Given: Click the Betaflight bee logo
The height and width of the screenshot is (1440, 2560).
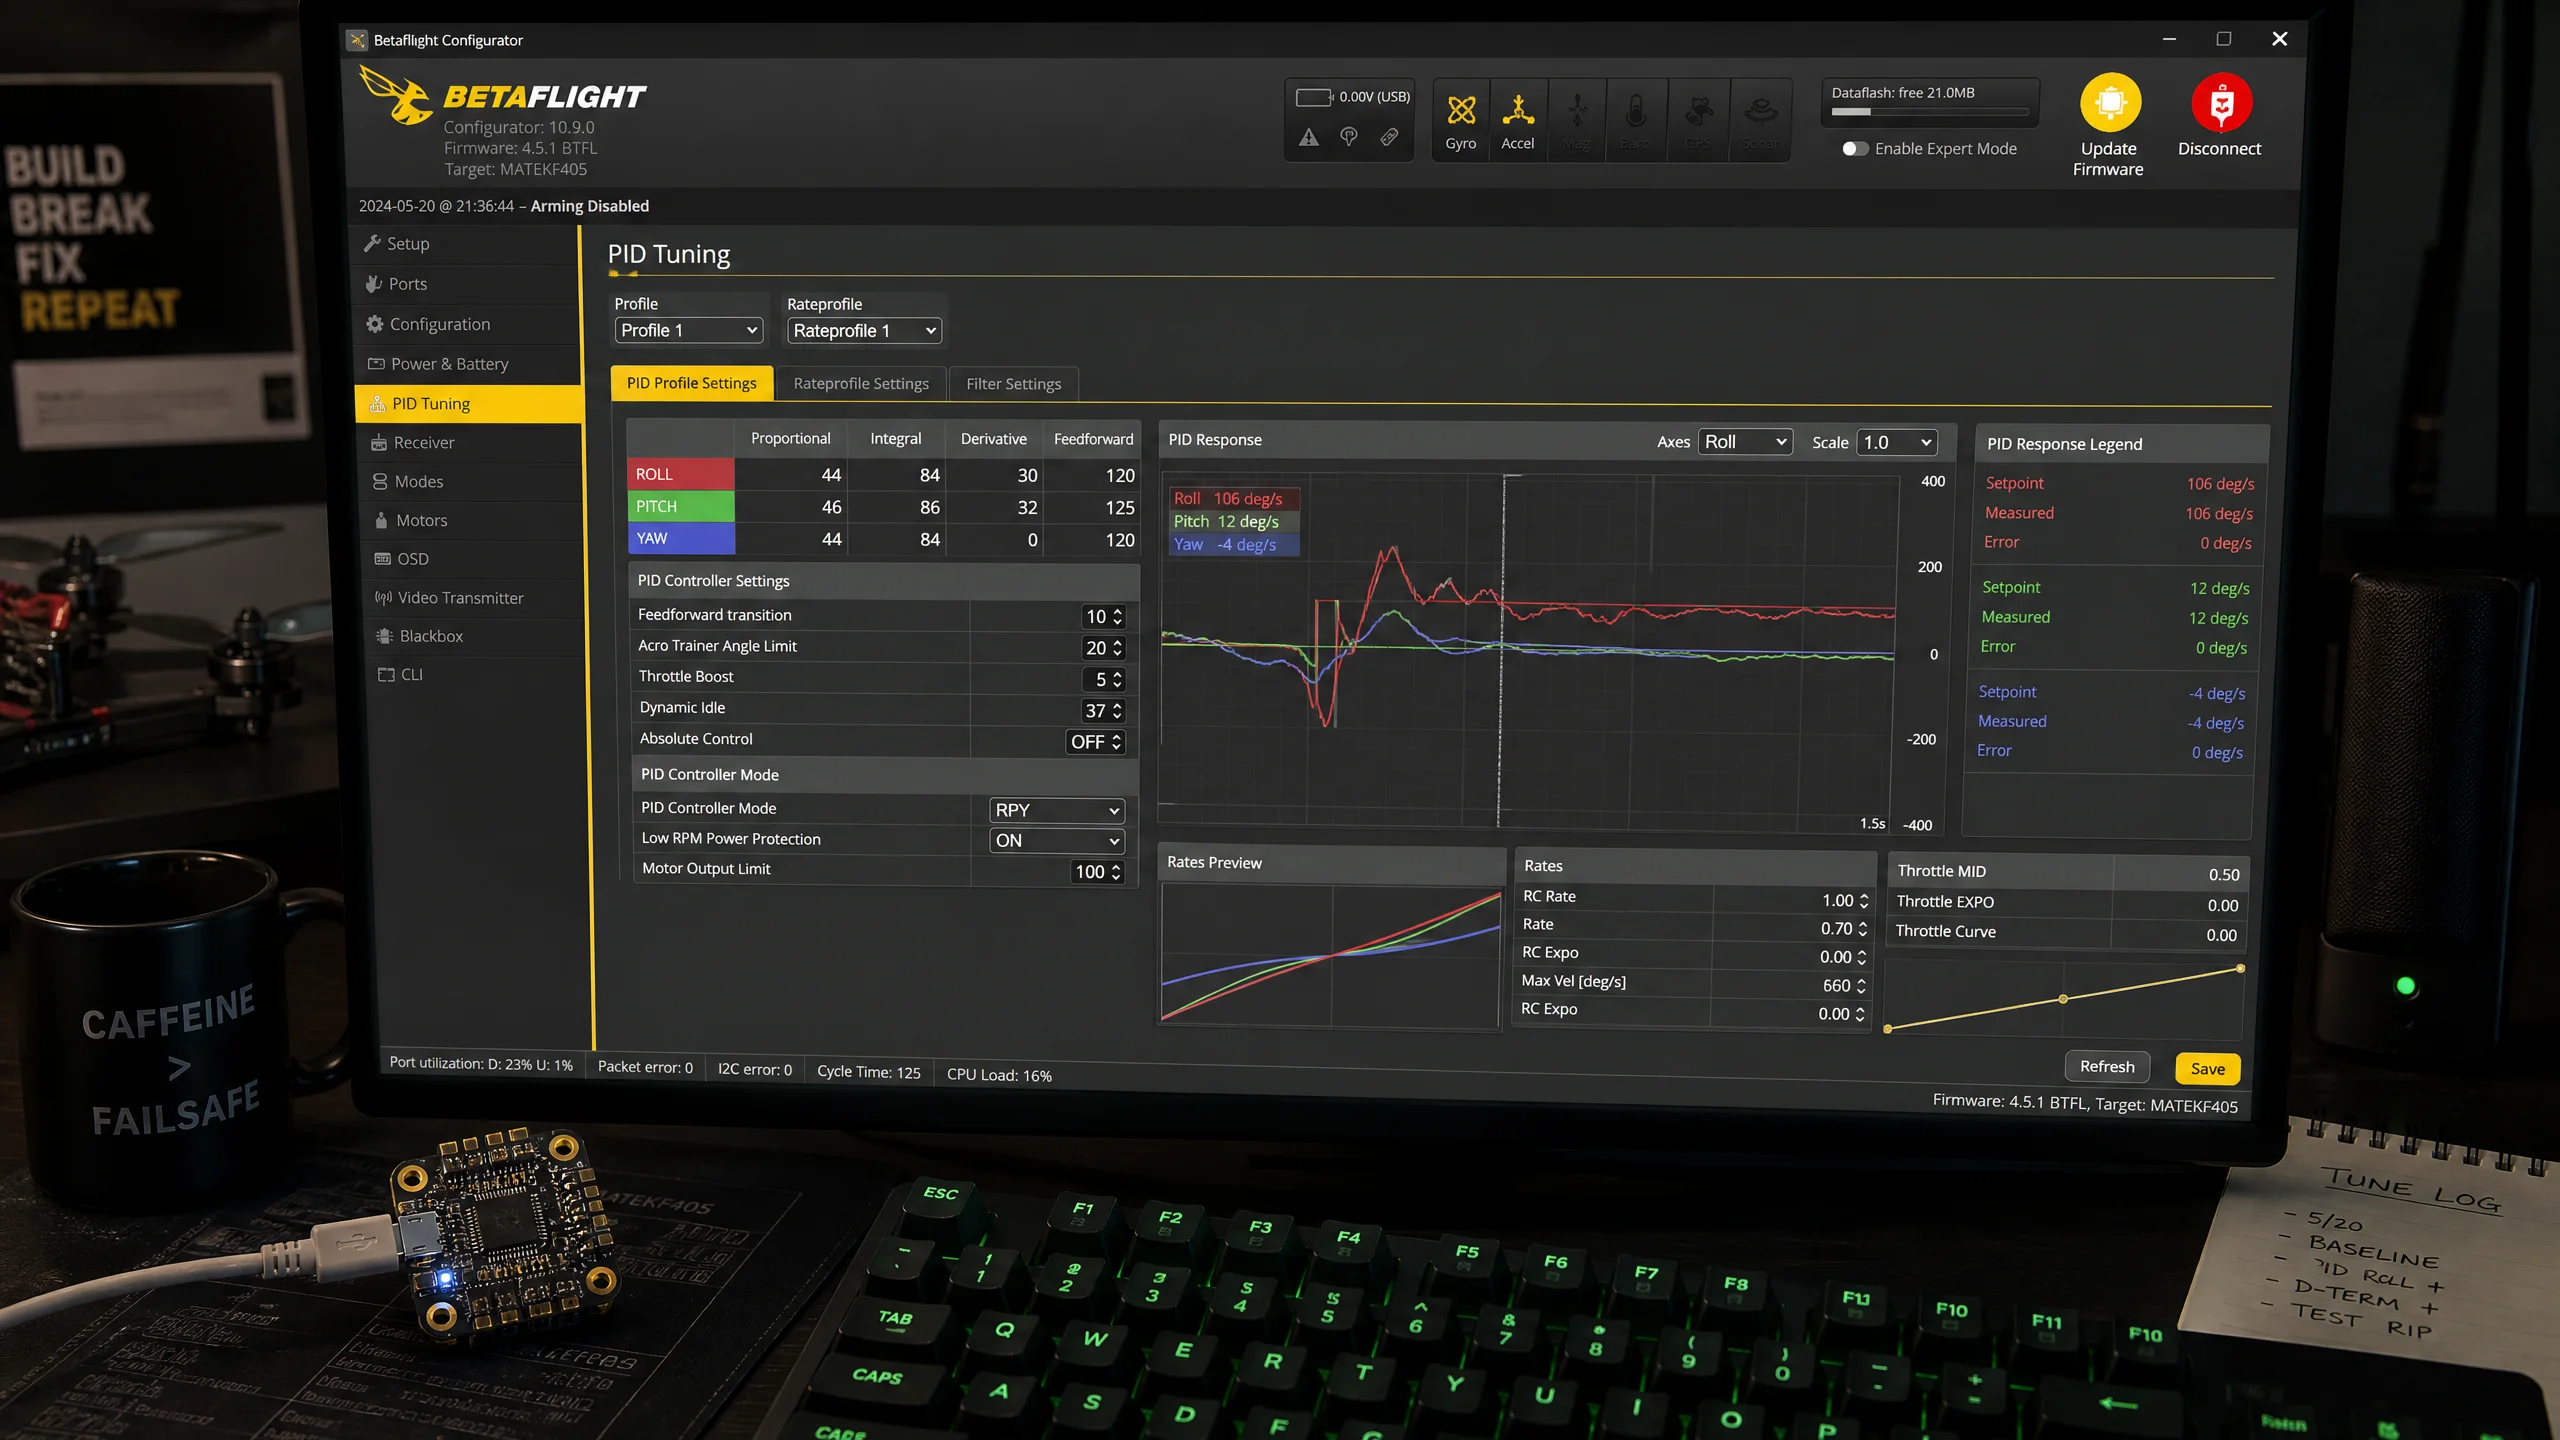Looking at the screenshot, I should pos(396,95).
